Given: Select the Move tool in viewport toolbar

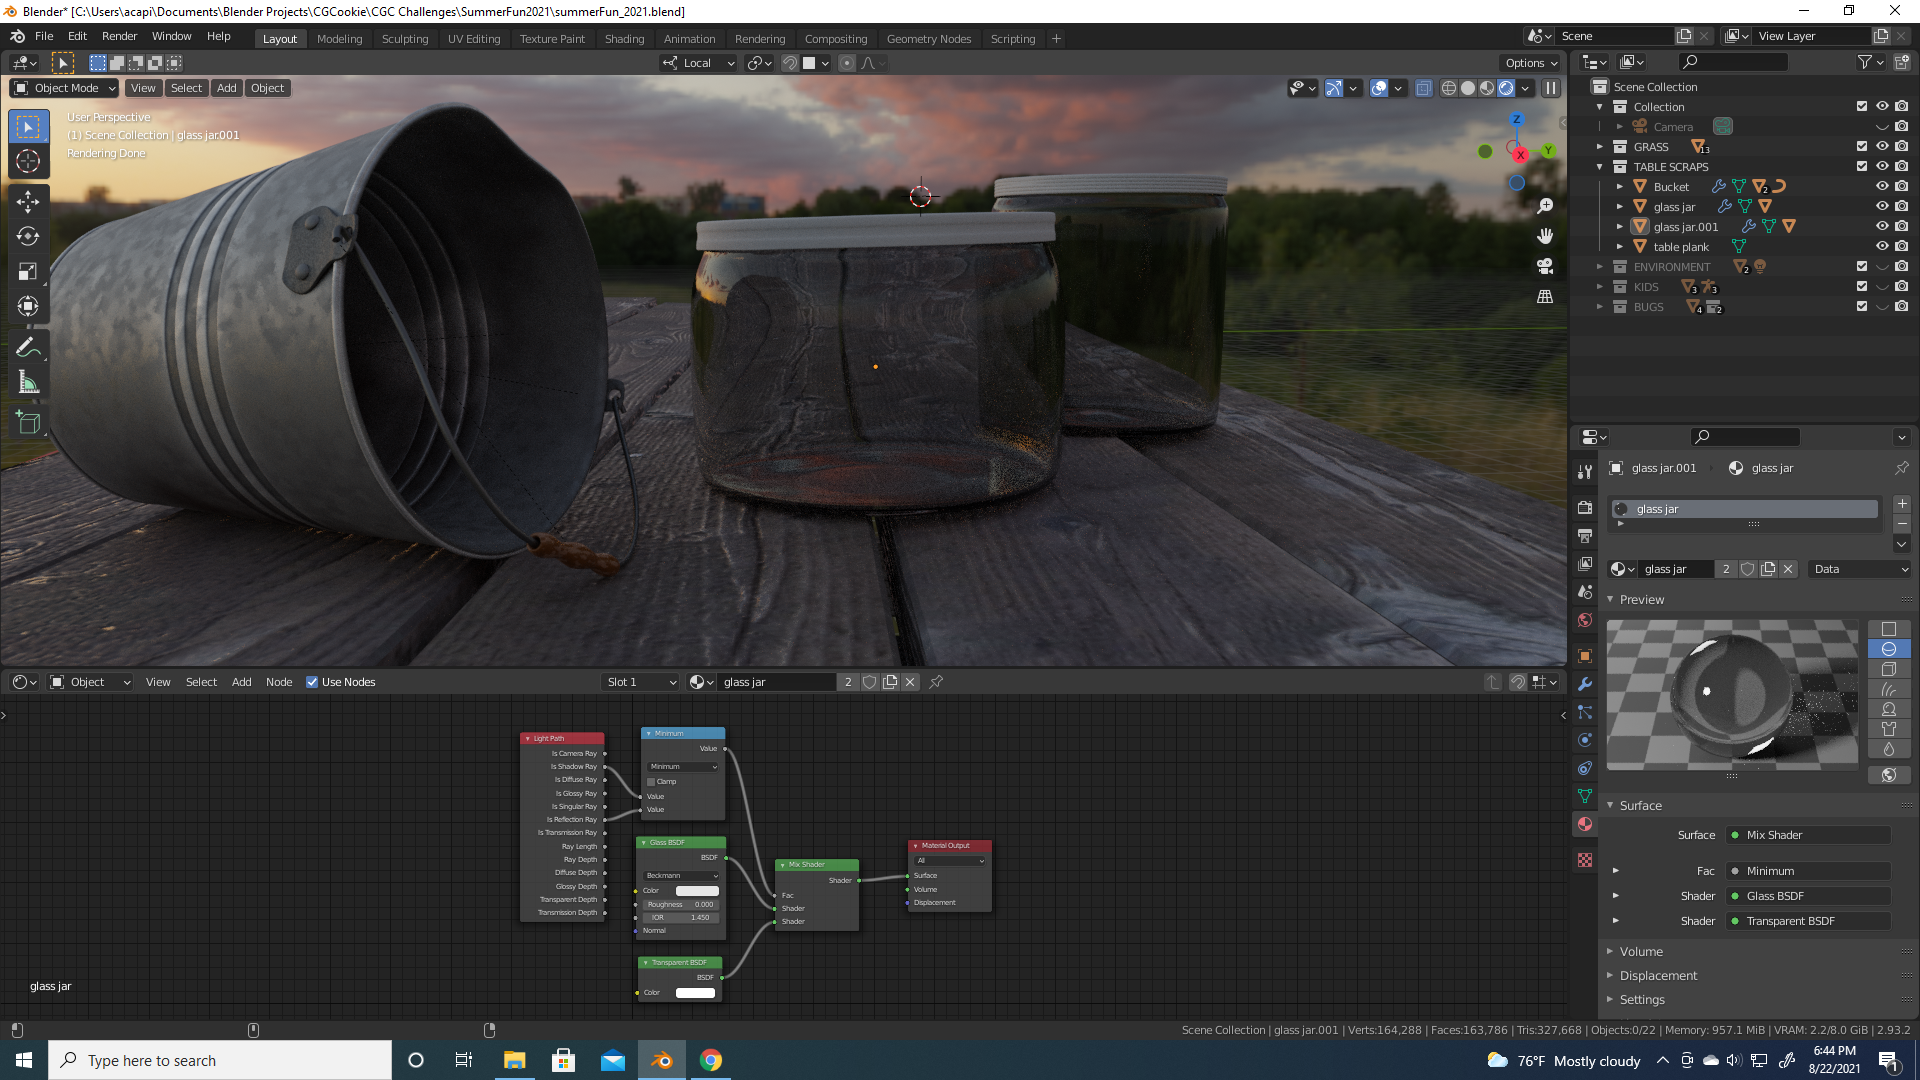Looking at the screenshot, I should tap(28, 201).
